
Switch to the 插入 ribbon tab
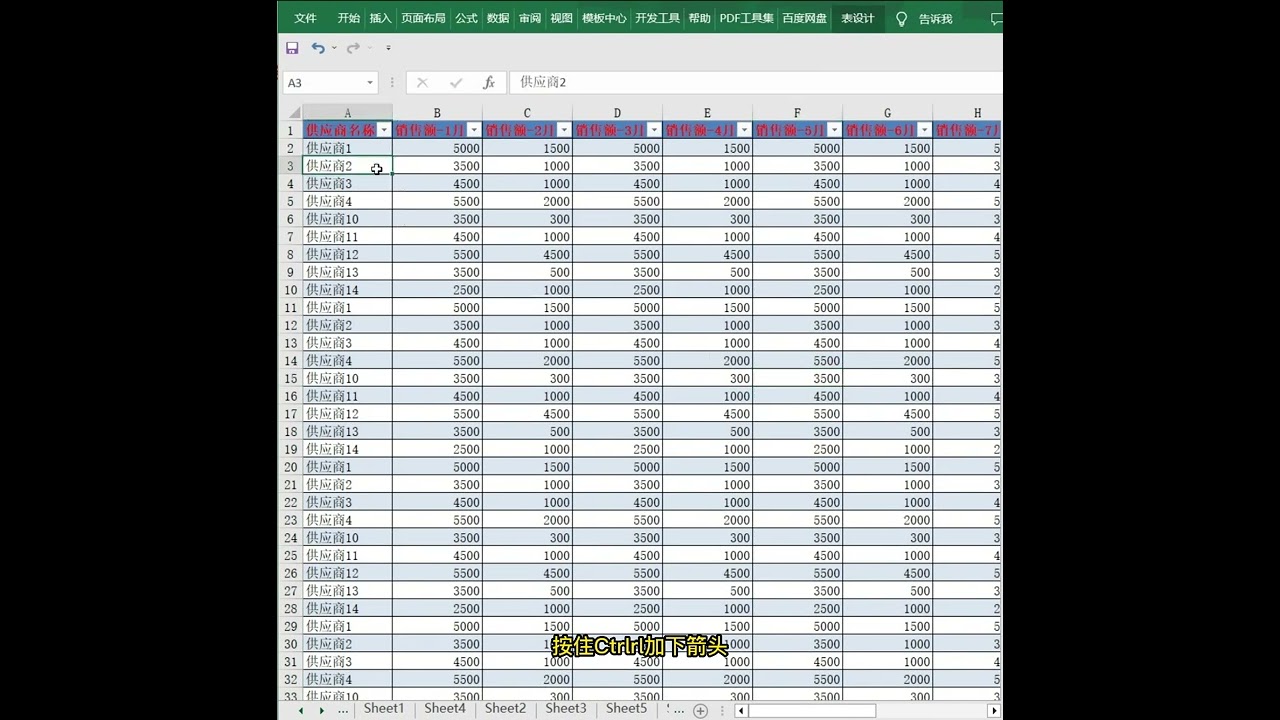[x=380, y=18]
